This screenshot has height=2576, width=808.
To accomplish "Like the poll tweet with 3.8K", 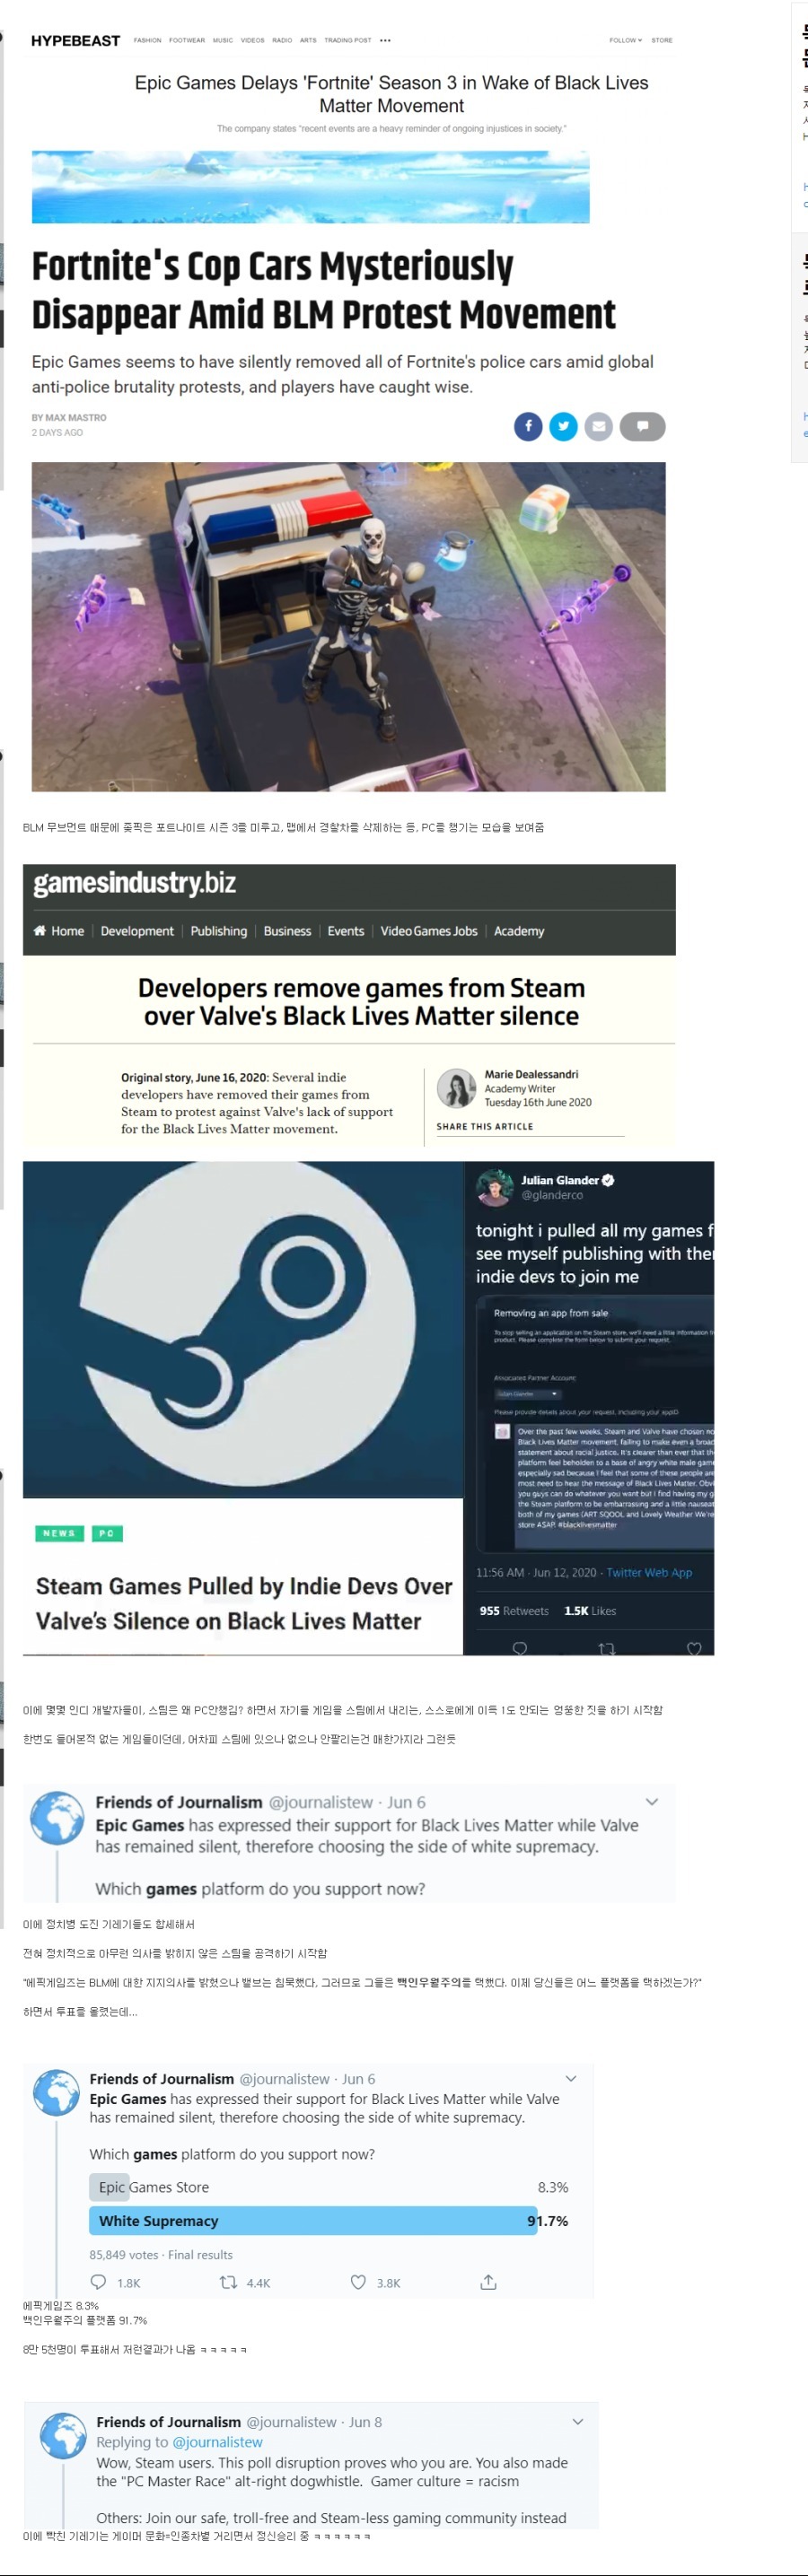I will (x=358, y=2281).
